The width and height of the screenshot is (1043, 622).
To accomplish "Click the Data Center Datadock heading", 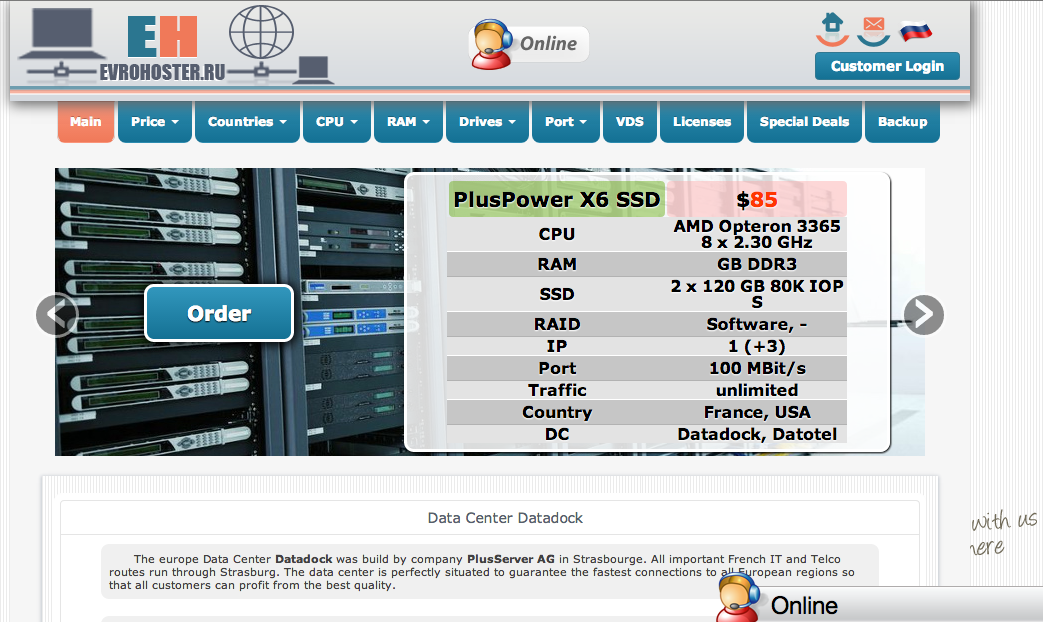I will (x=505, y=518).
